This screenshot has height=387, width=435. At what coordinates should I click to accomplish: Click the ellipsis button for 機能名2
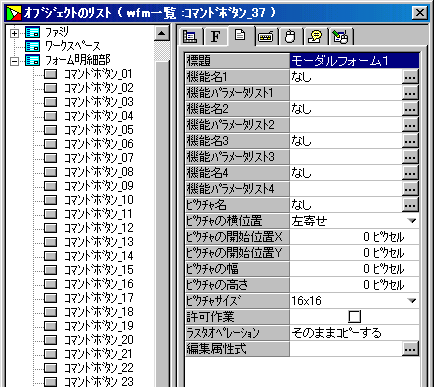(x=410, y=109)
